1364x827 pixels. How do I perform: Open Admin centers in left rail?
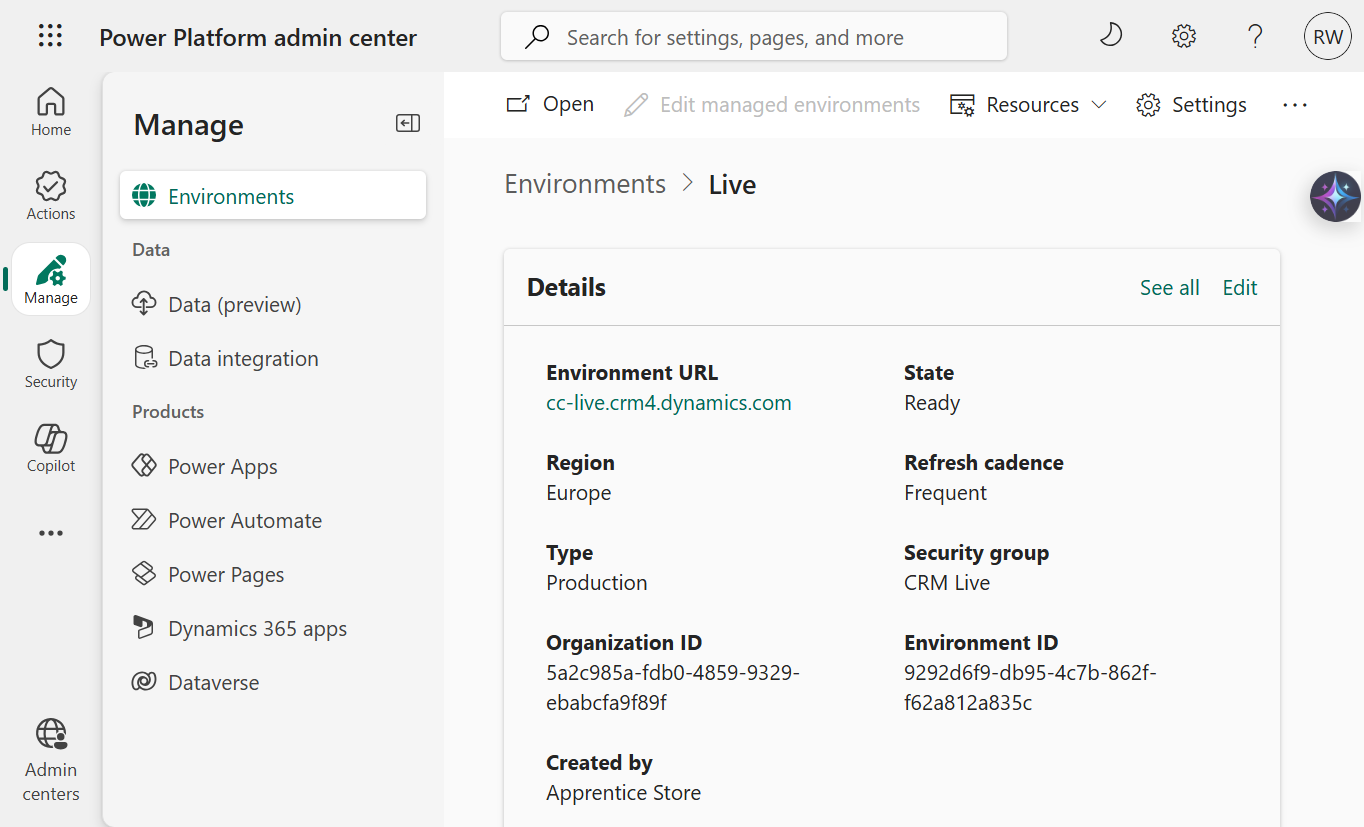click(51, 760)
